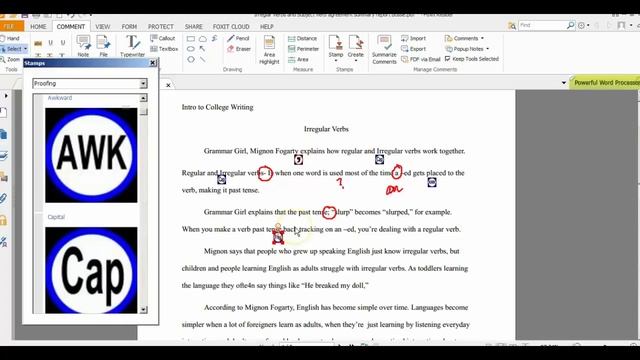Send FDF via Email
Screen dimensions: 640x360
(421, 60)
